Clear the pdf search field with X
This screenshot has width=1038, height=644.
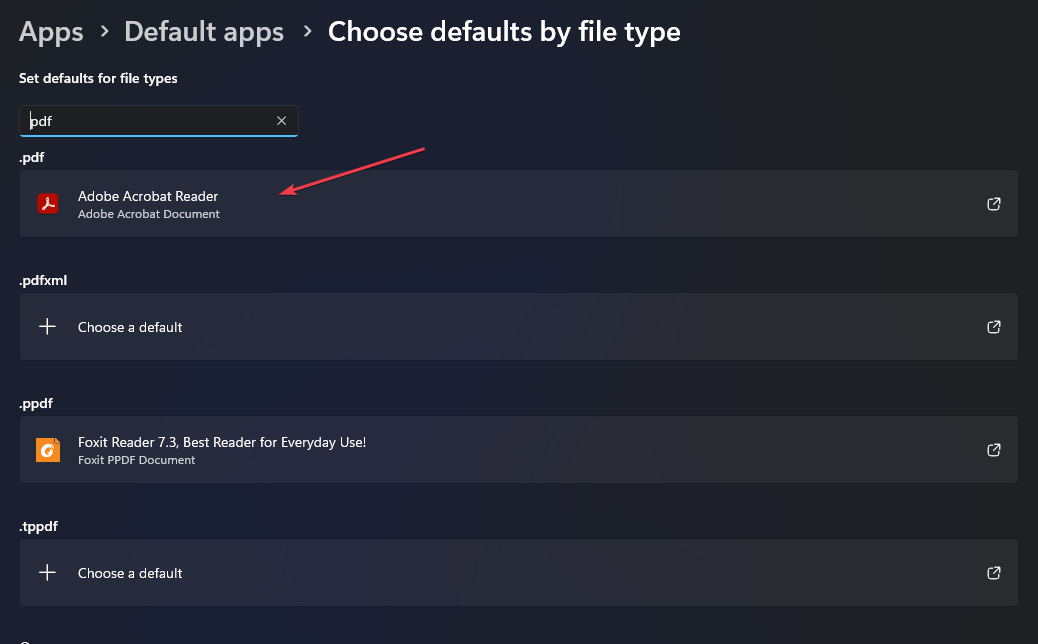coord(281,120)
